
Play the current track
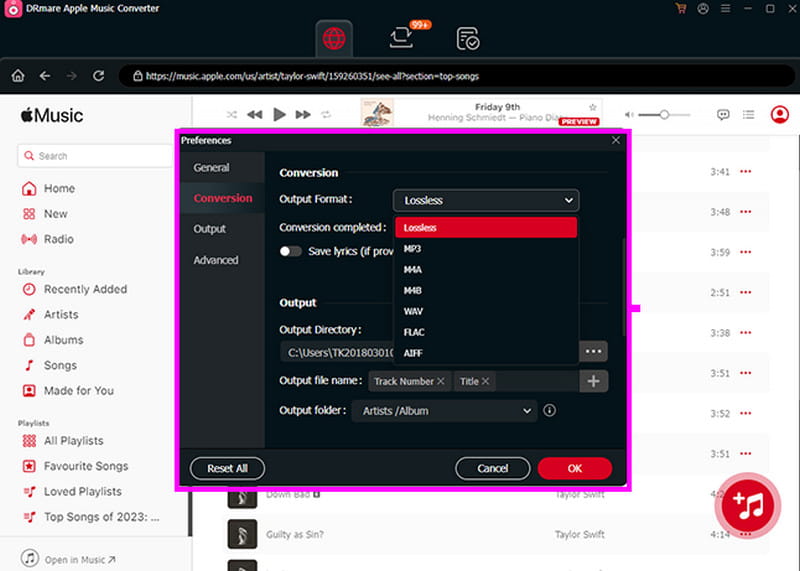click(x=279, y=114)
